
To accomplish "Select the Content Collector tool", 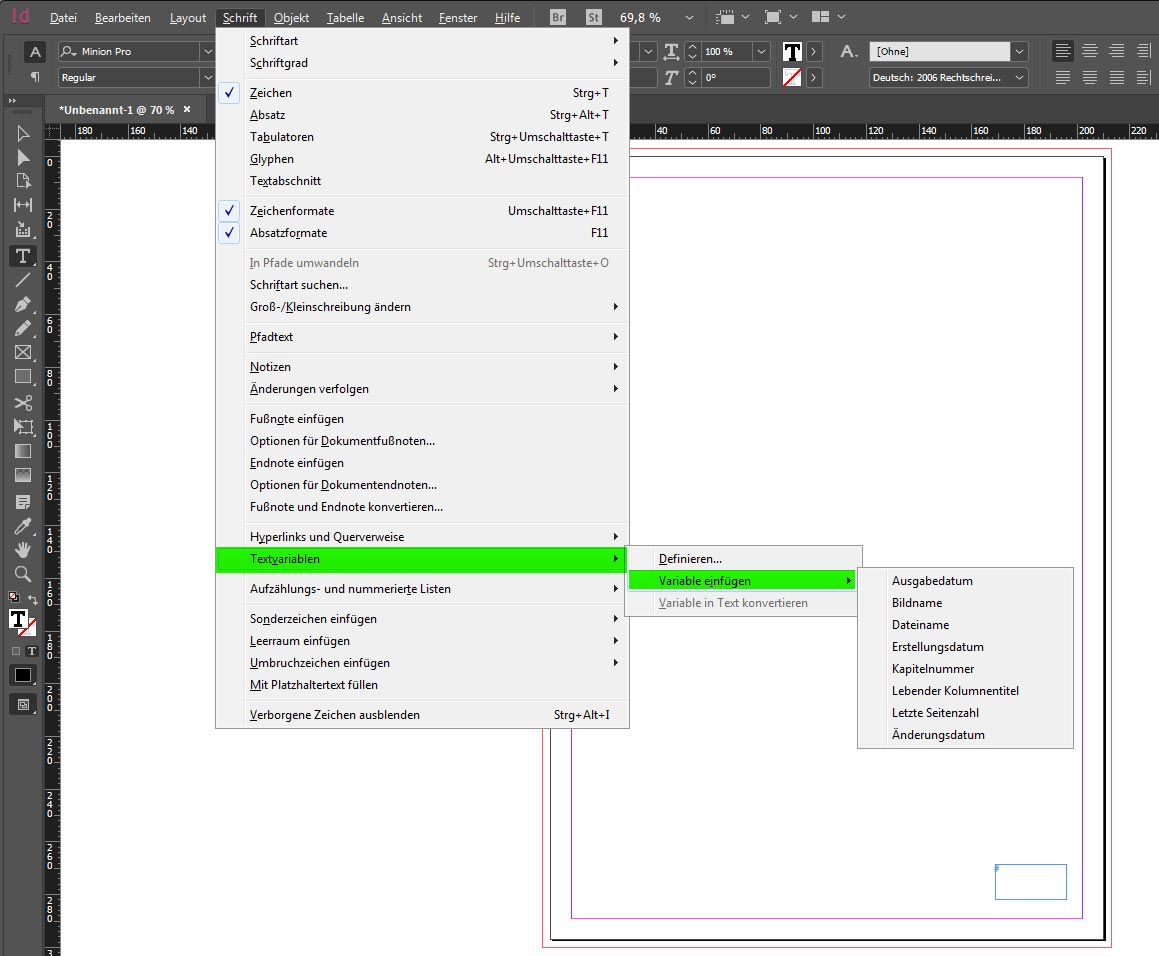I will 23,229.
